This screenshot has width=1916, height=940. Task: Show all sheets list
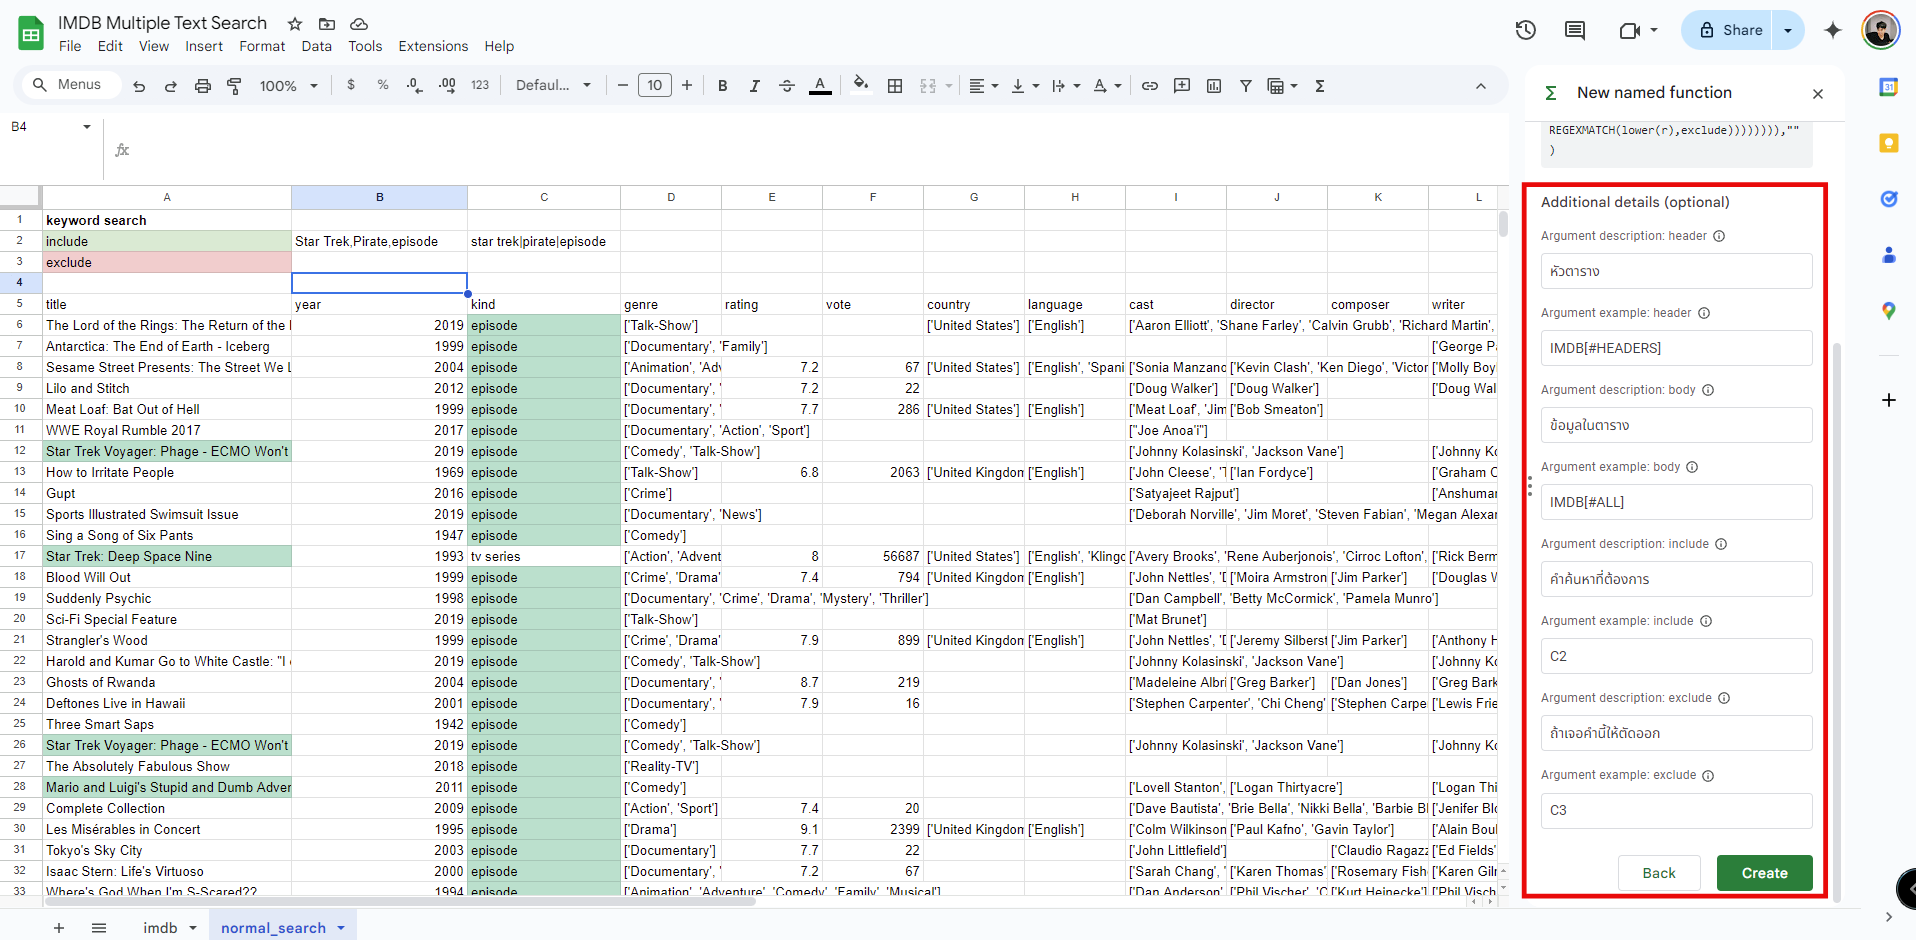[99, 928]
